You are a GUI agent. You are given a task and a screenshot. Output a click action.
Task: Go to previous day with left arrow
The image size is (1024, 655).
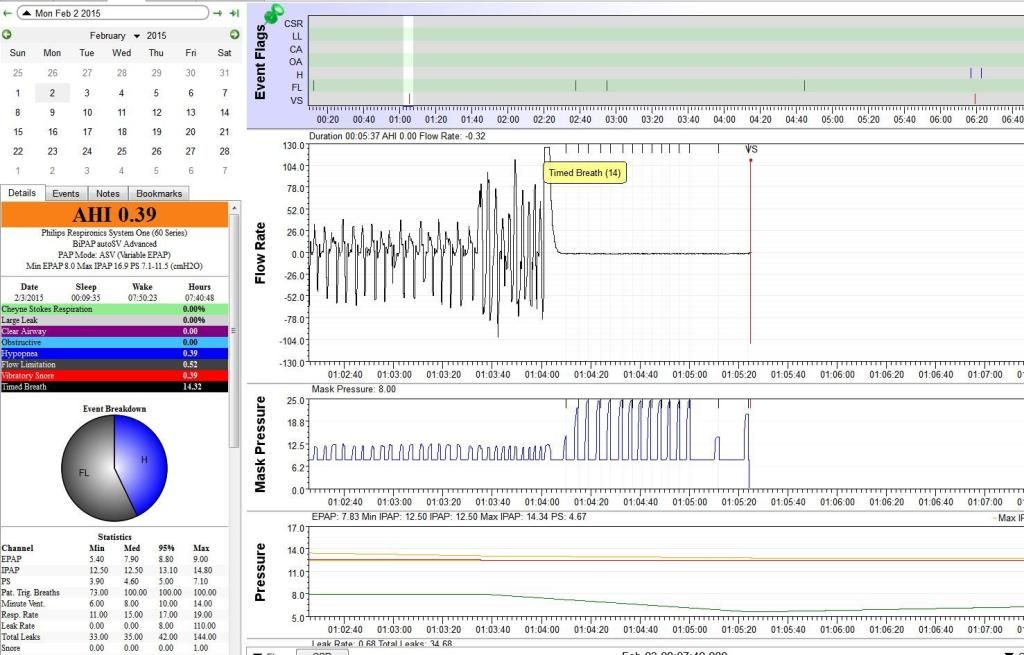[x=8, y=12]
